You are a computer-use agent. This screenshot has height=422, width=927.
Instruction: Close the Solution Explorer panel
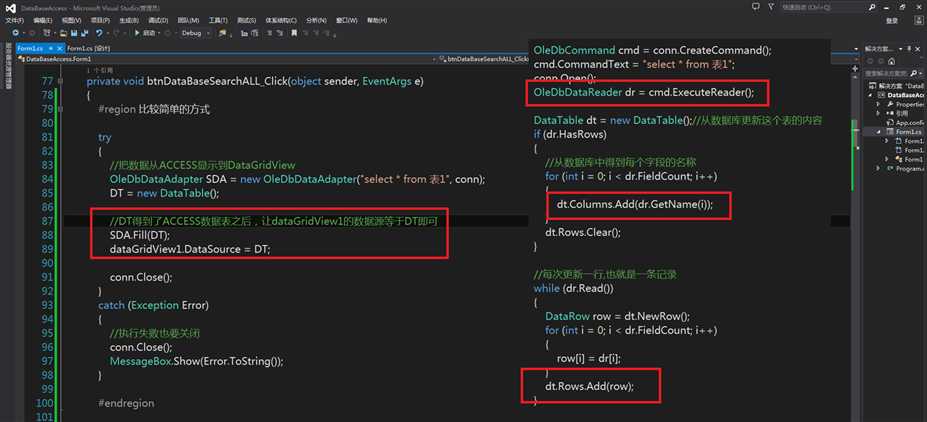pyautogui.click(x=918, y=48)
